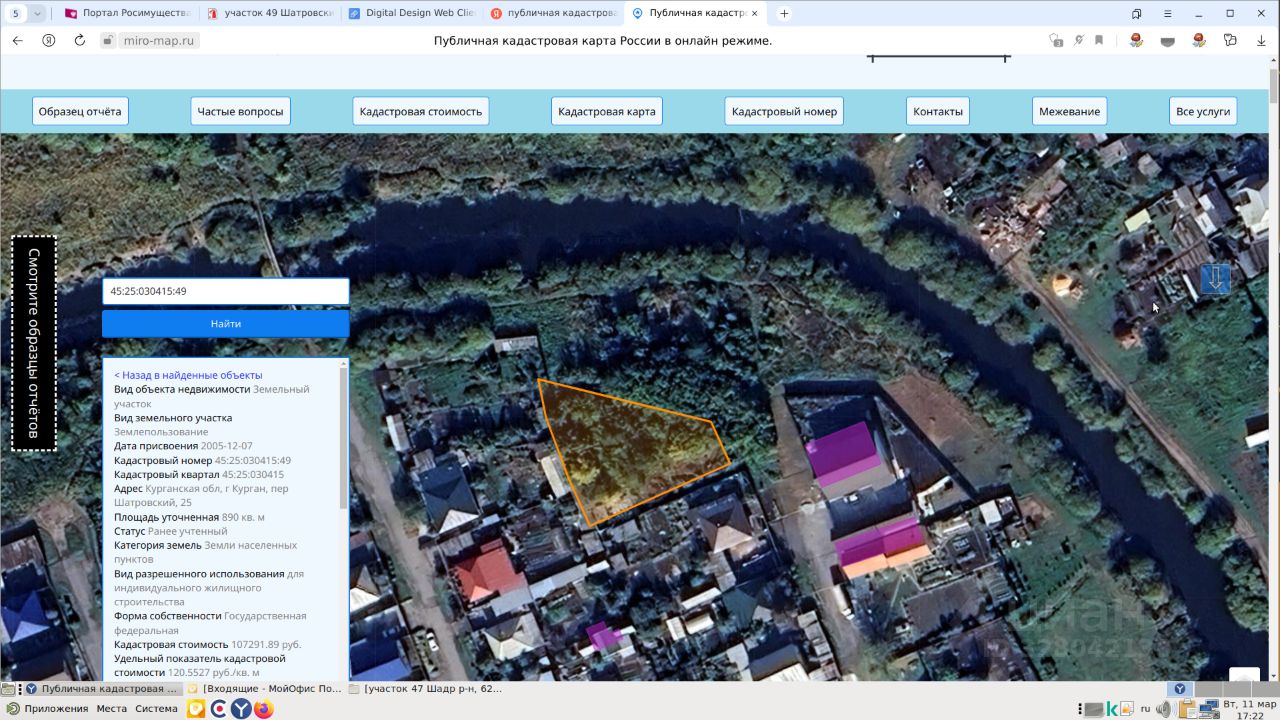The width and height of the screenshot is (1280, 720).
Task: Follow the Назад в найденные объекты link
Action: click(x=188, y=375)
